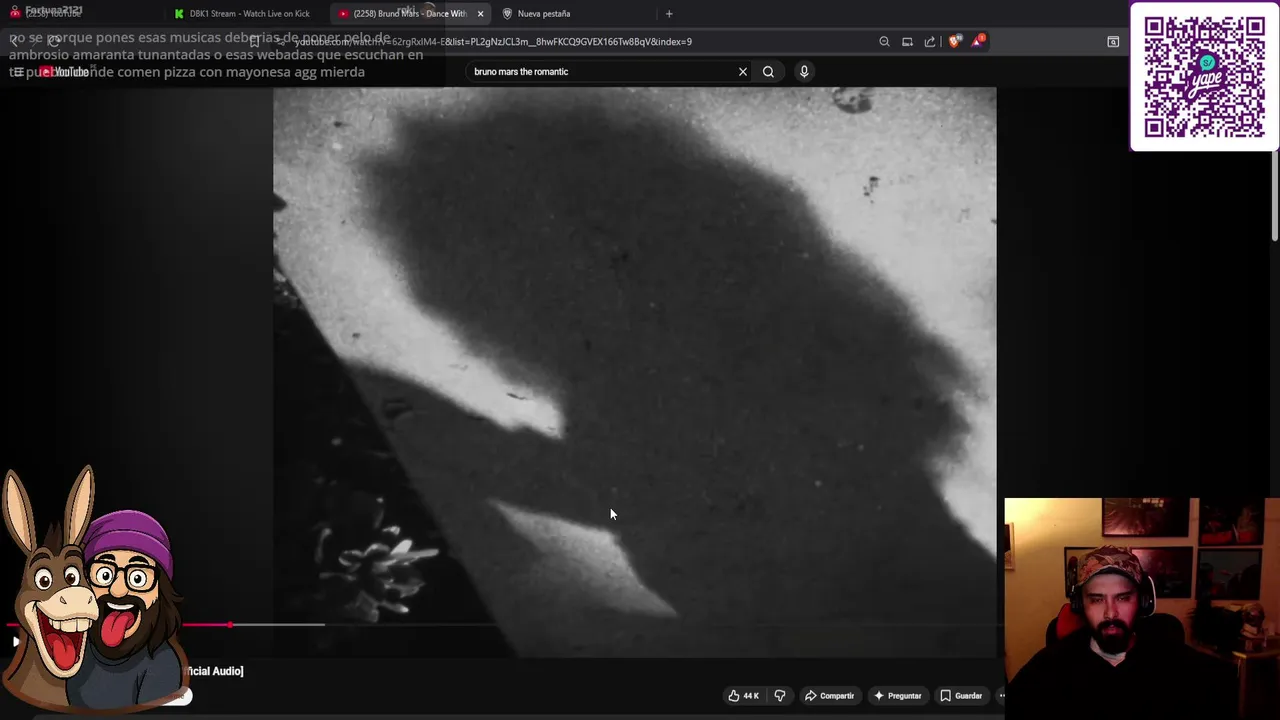Click the video progress scrubber dot

[230, 625]
